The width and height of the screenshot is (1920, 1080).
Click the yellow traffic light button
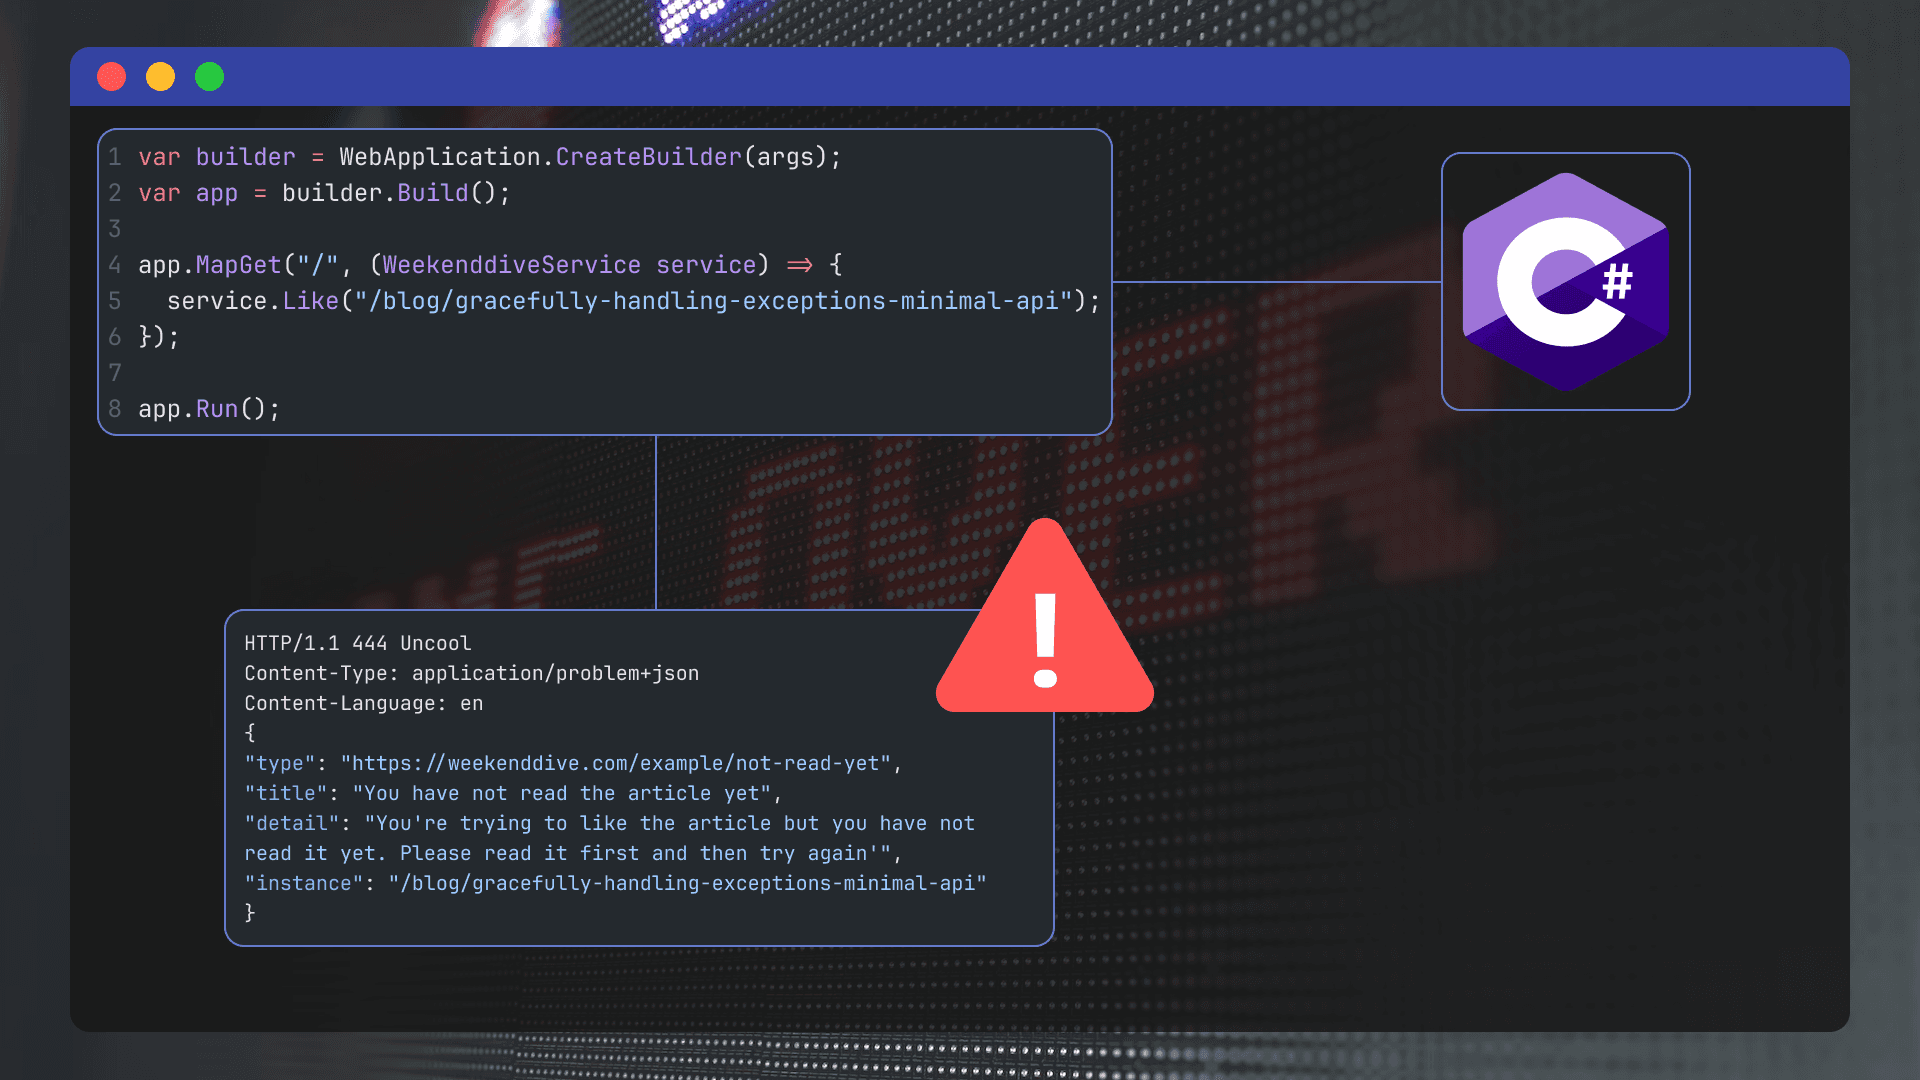(160, 76)
